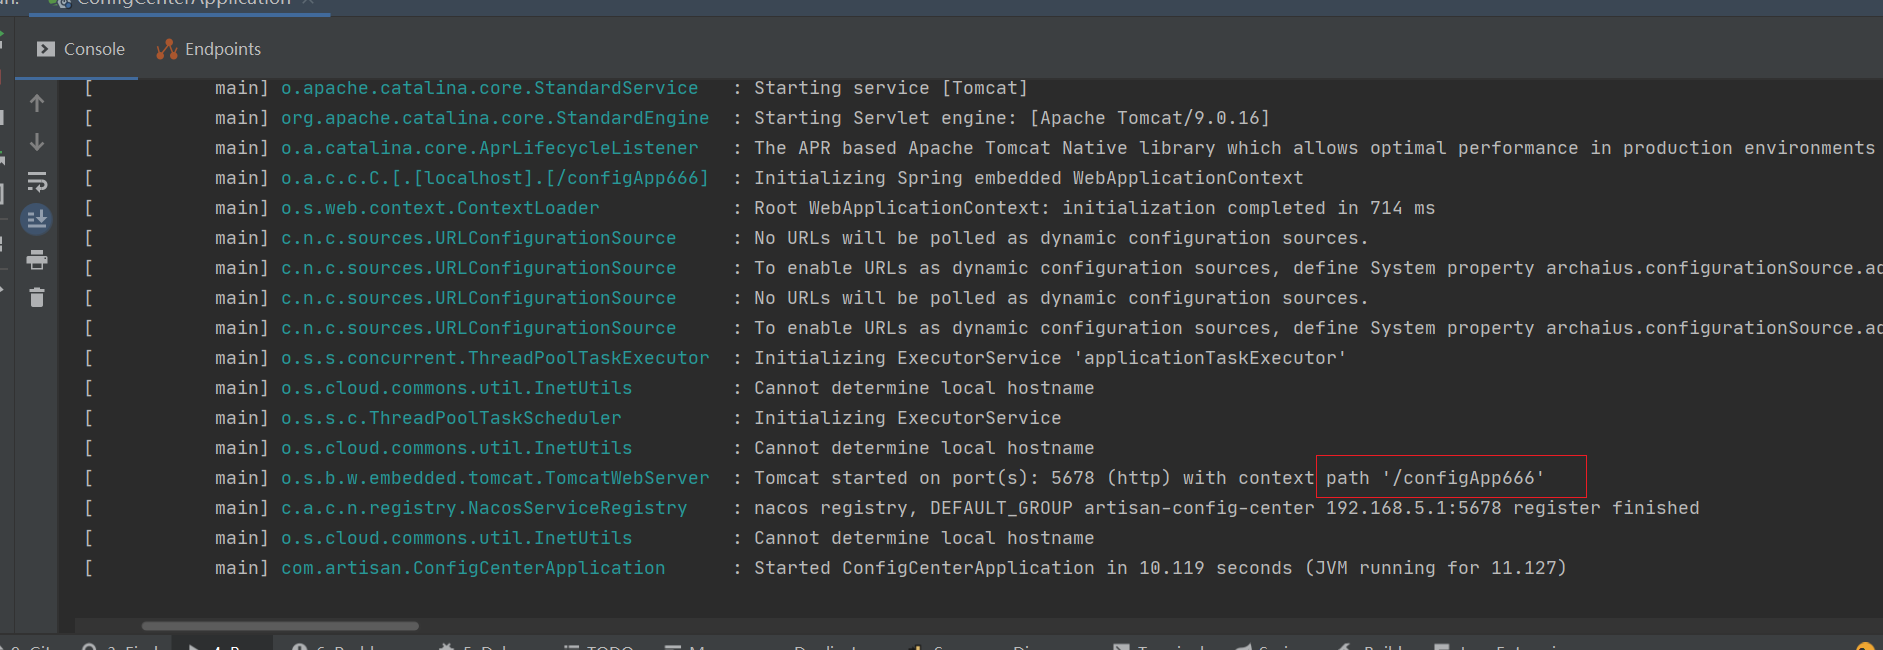Viewport: 1883px width, 650px height.
Task: Open the Endpoints tab
Action: coord(209,49)
